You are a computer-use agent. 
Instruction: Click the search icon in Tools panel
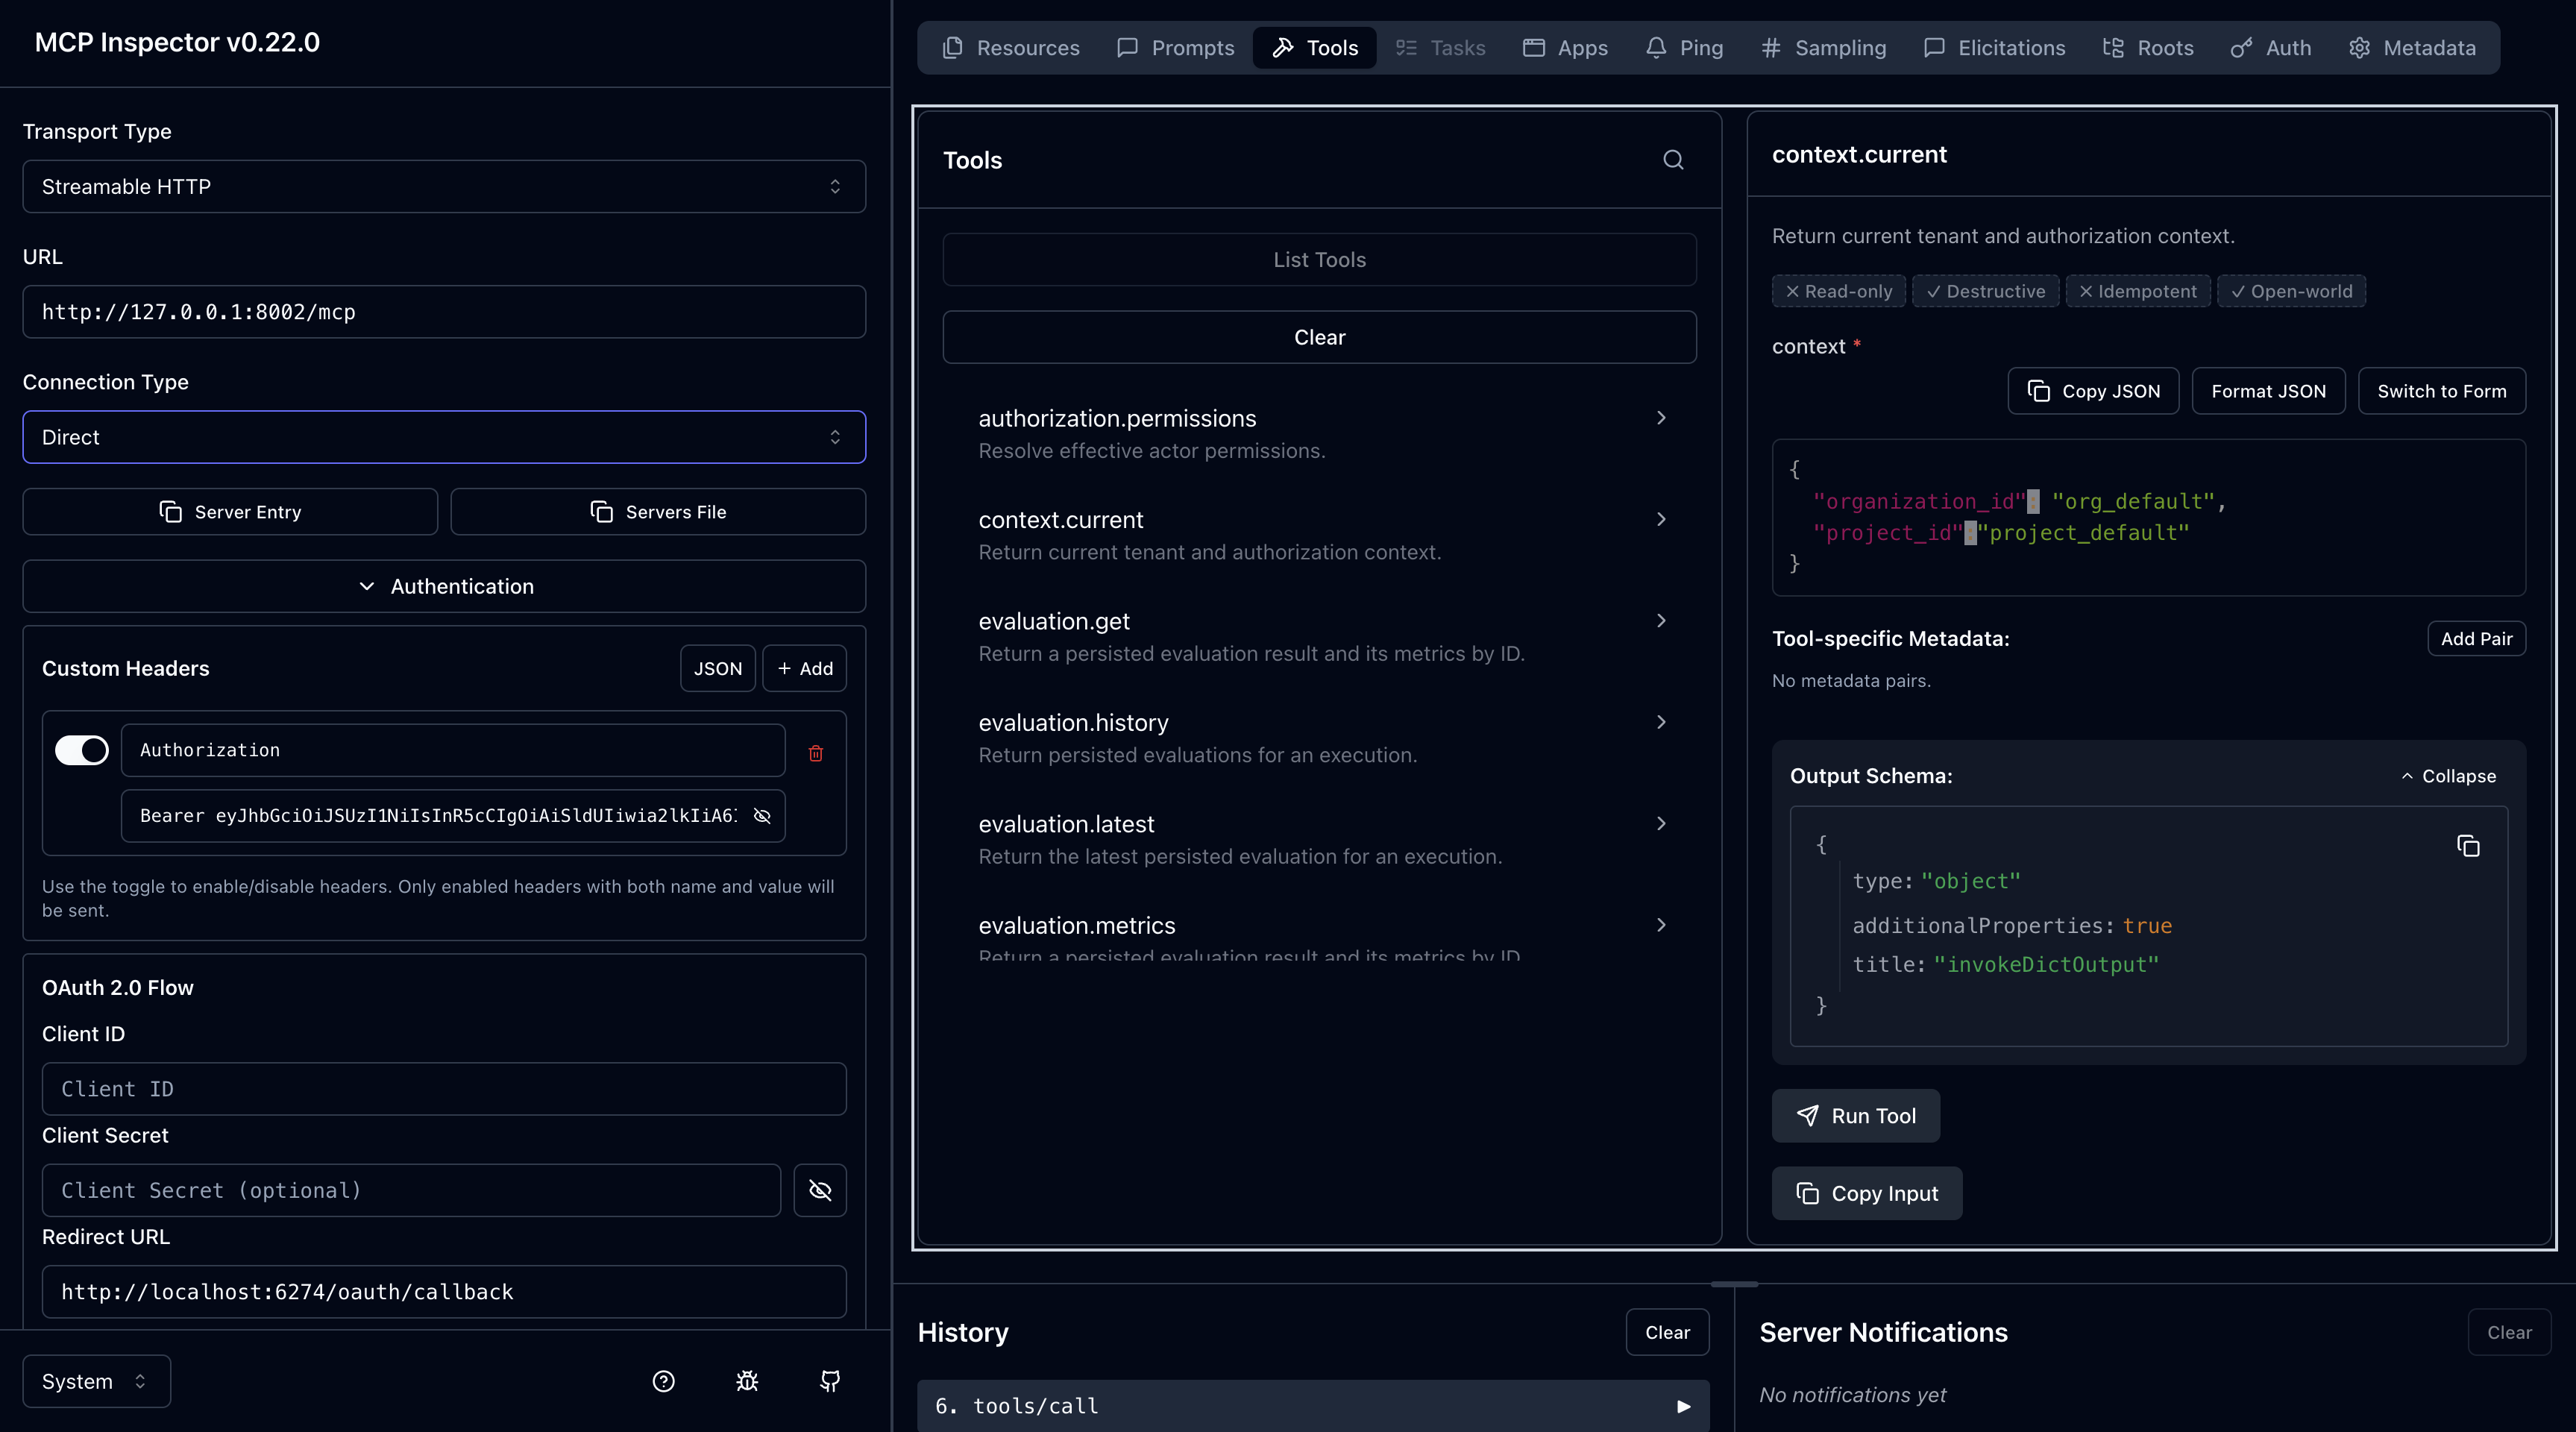click(x=1673, y=160)
